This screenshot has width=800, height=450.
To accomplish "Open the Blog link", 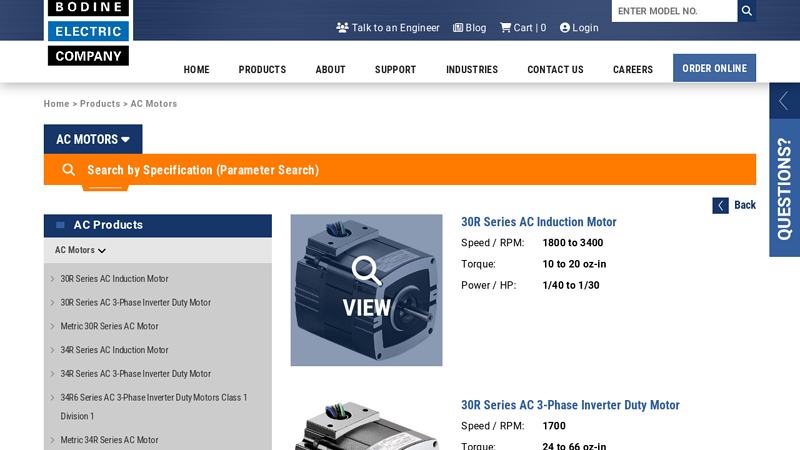I will tap(469, 28).
